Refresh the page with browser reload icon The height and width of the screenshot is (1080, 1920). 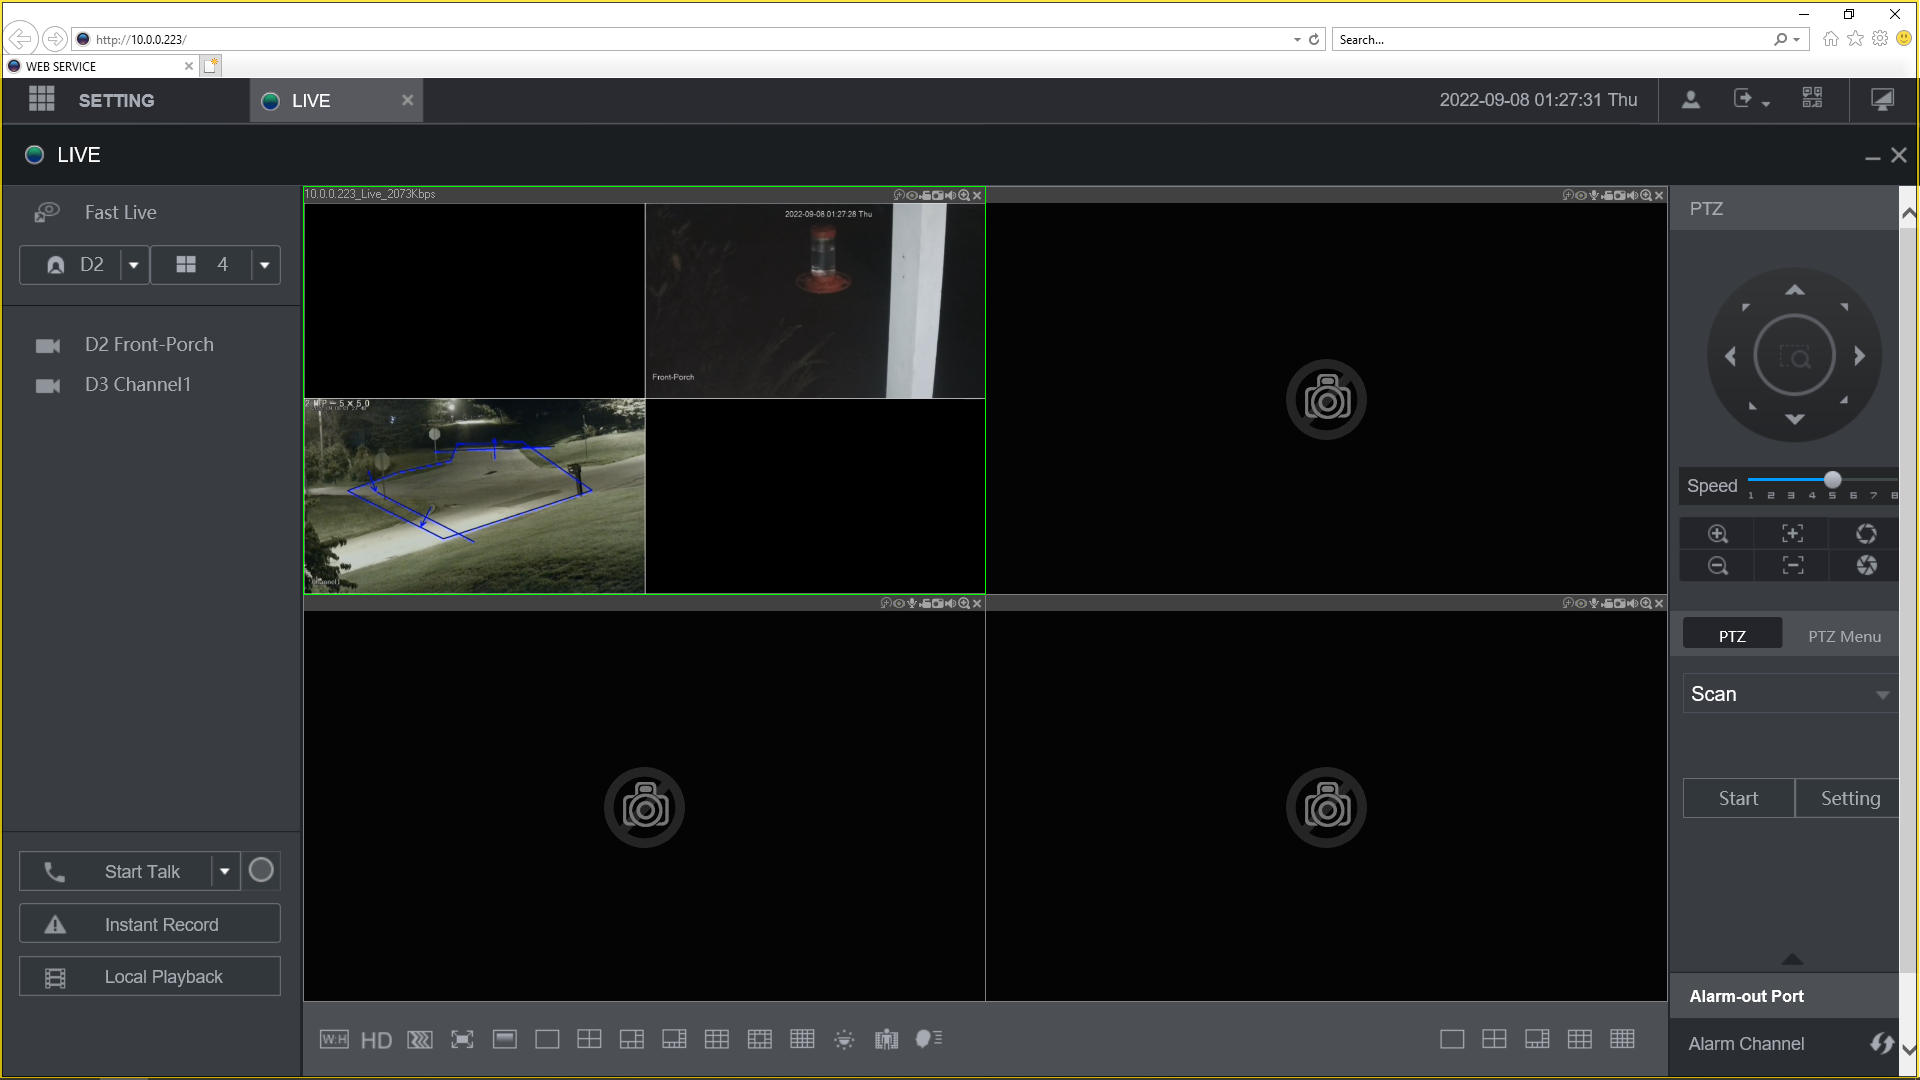click(x=1314, y=40)
